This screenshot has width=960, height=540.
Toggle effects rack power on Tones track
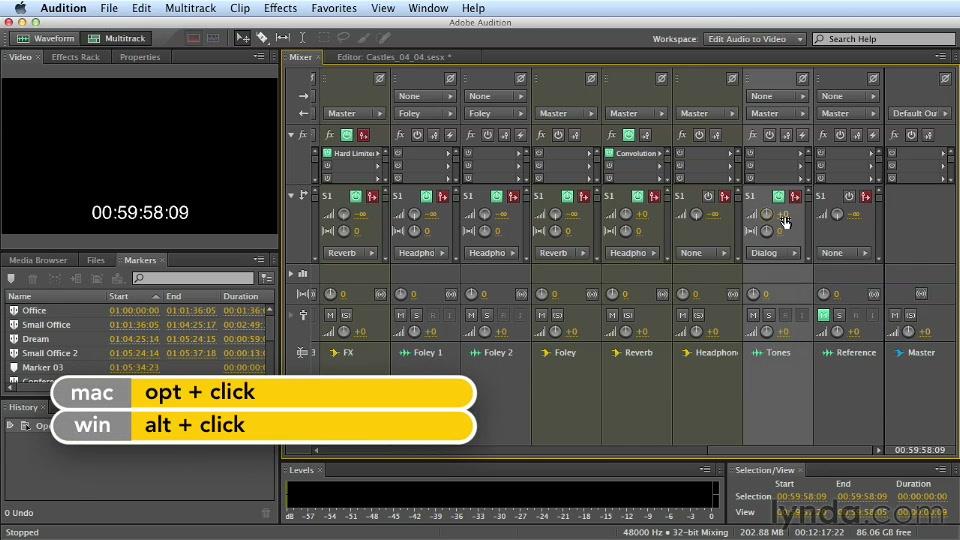[770, 135]
